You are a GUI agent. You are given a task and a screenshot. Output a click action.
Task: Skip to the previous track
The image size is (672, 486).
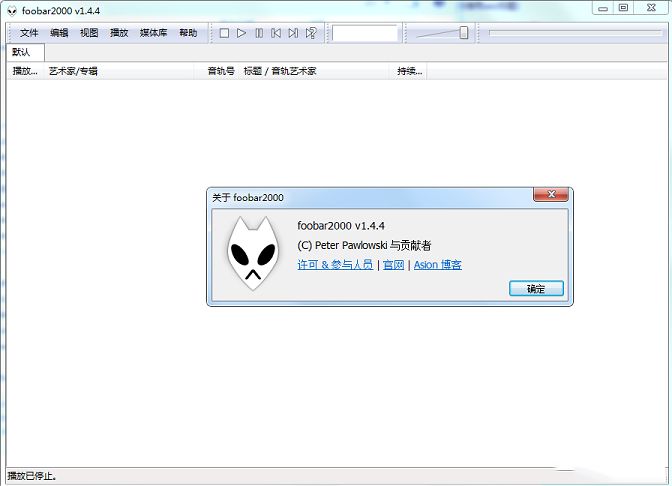[x=276, y=33]
